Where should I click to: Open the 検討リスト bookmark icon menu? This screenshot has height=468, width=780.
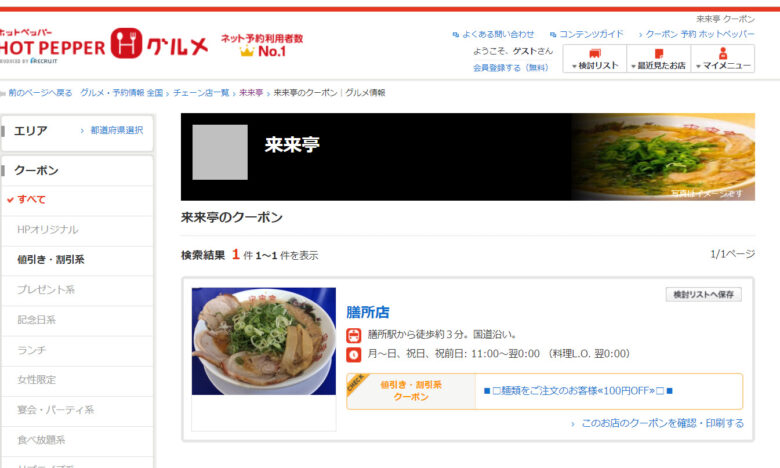click(x=594, y=59)
